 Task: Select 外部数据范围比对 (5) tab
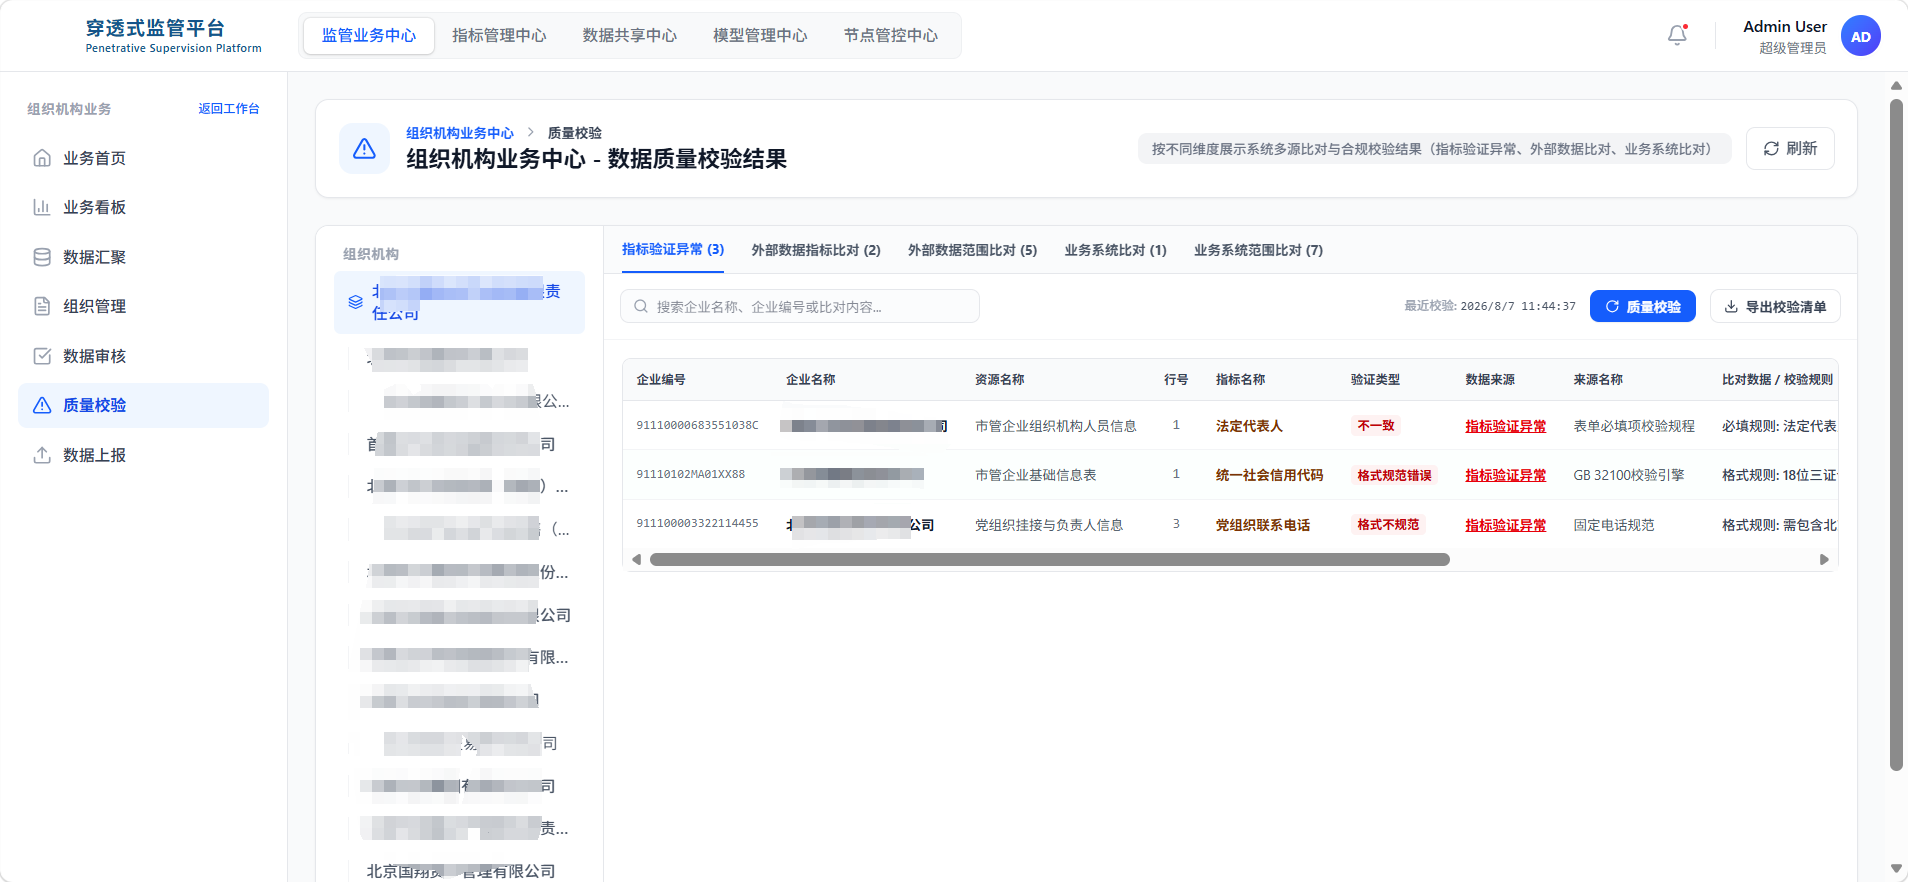[972, 250]
